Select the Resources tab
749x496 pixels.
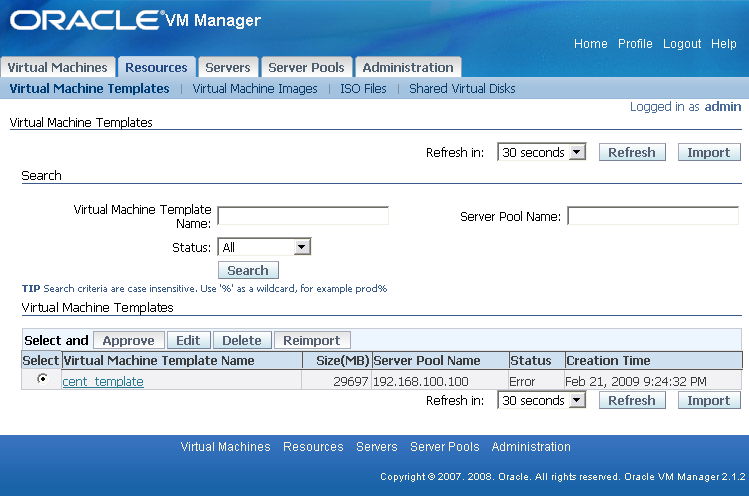point(156,67)
